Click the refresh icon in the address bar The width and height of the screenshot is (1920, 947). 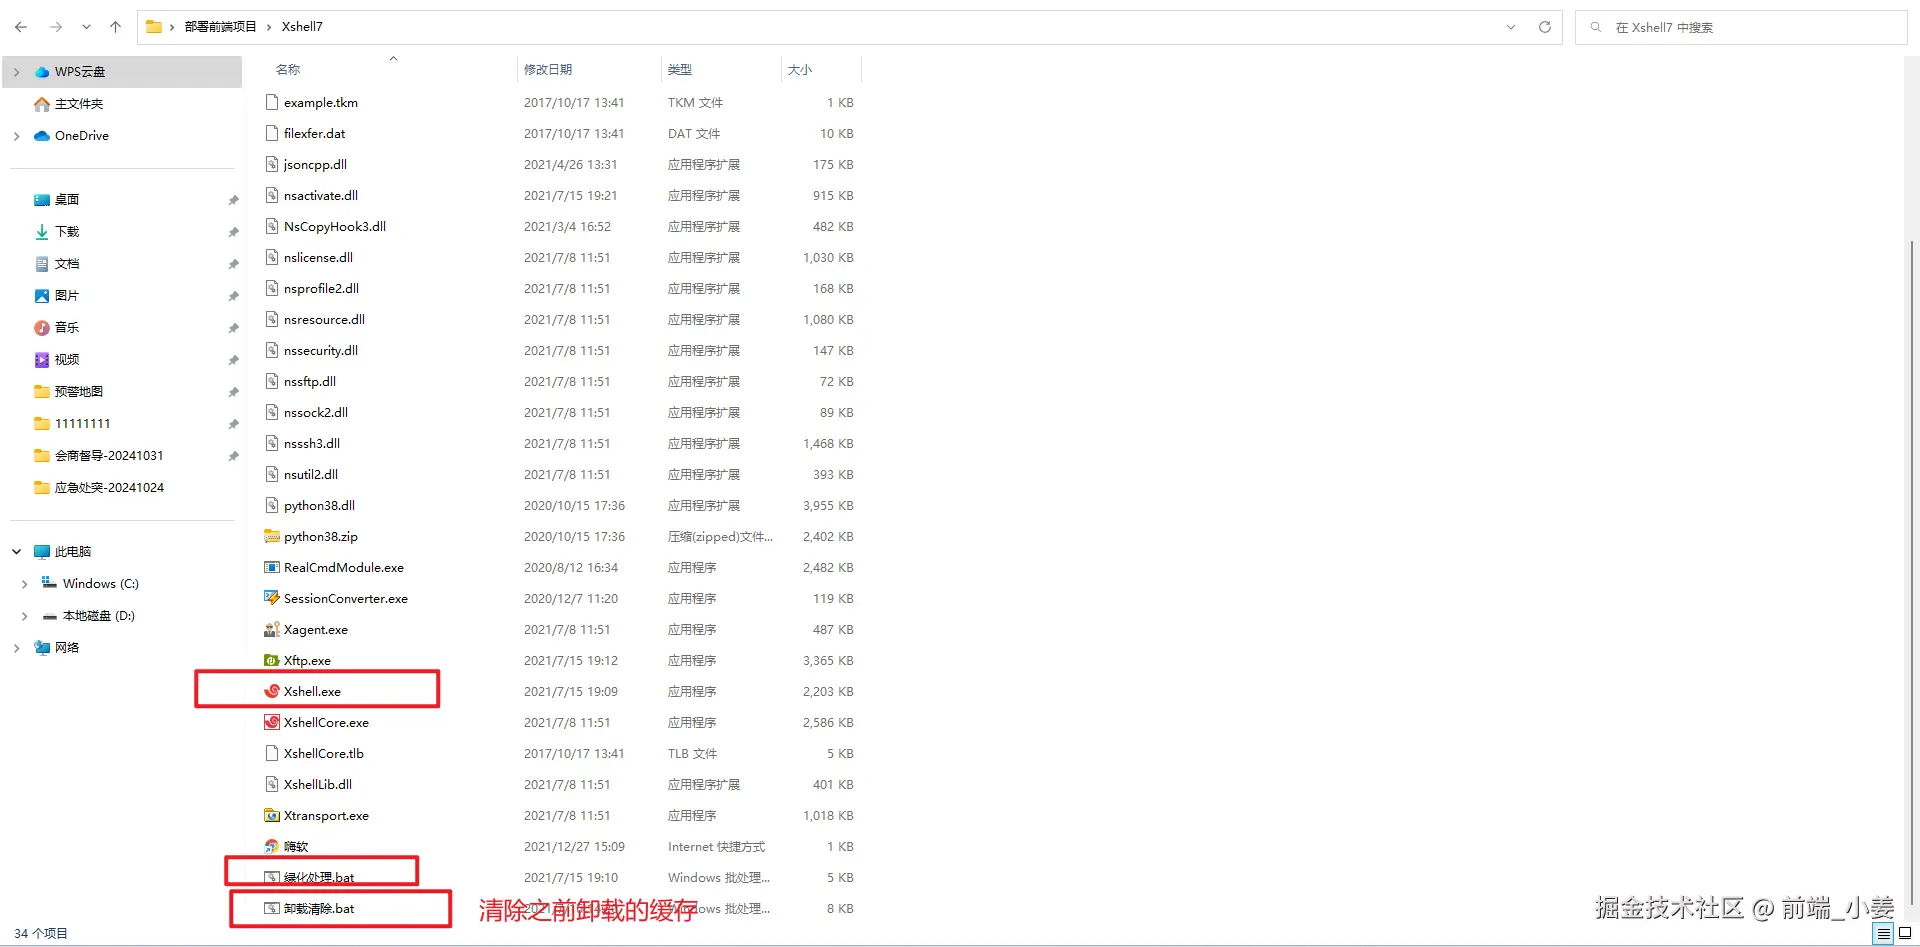[1544, 27]
